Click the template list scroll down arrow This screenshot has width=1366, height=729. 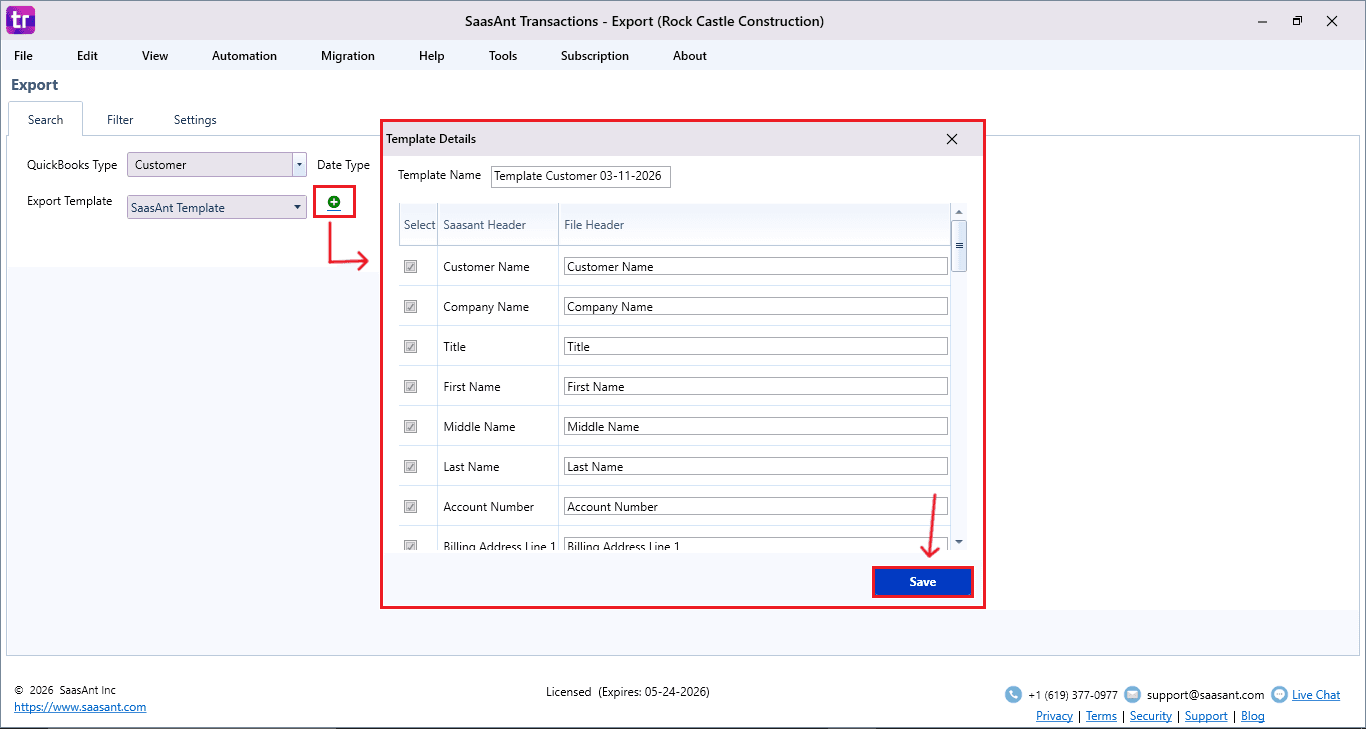[x=959, y=541]
